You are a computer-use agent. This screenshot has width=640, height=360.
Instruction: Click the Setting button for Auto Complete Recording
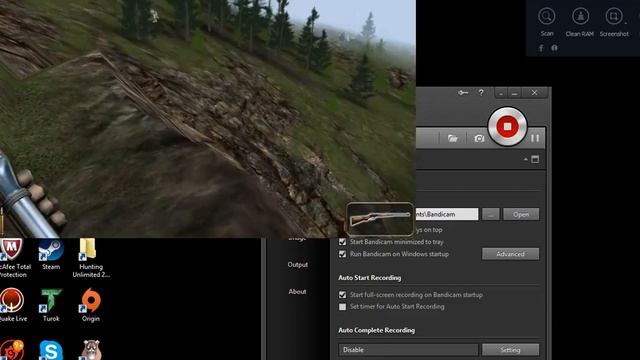(x=510, y=350)
